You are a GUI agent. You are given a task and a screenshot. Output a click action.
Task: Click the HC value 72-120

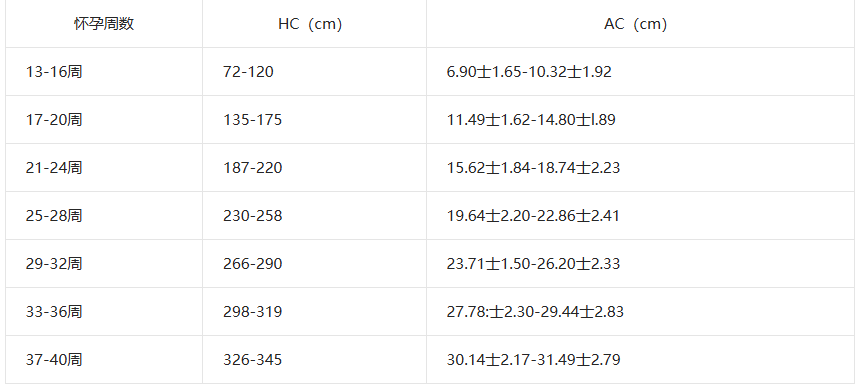(x=248, y=72)
